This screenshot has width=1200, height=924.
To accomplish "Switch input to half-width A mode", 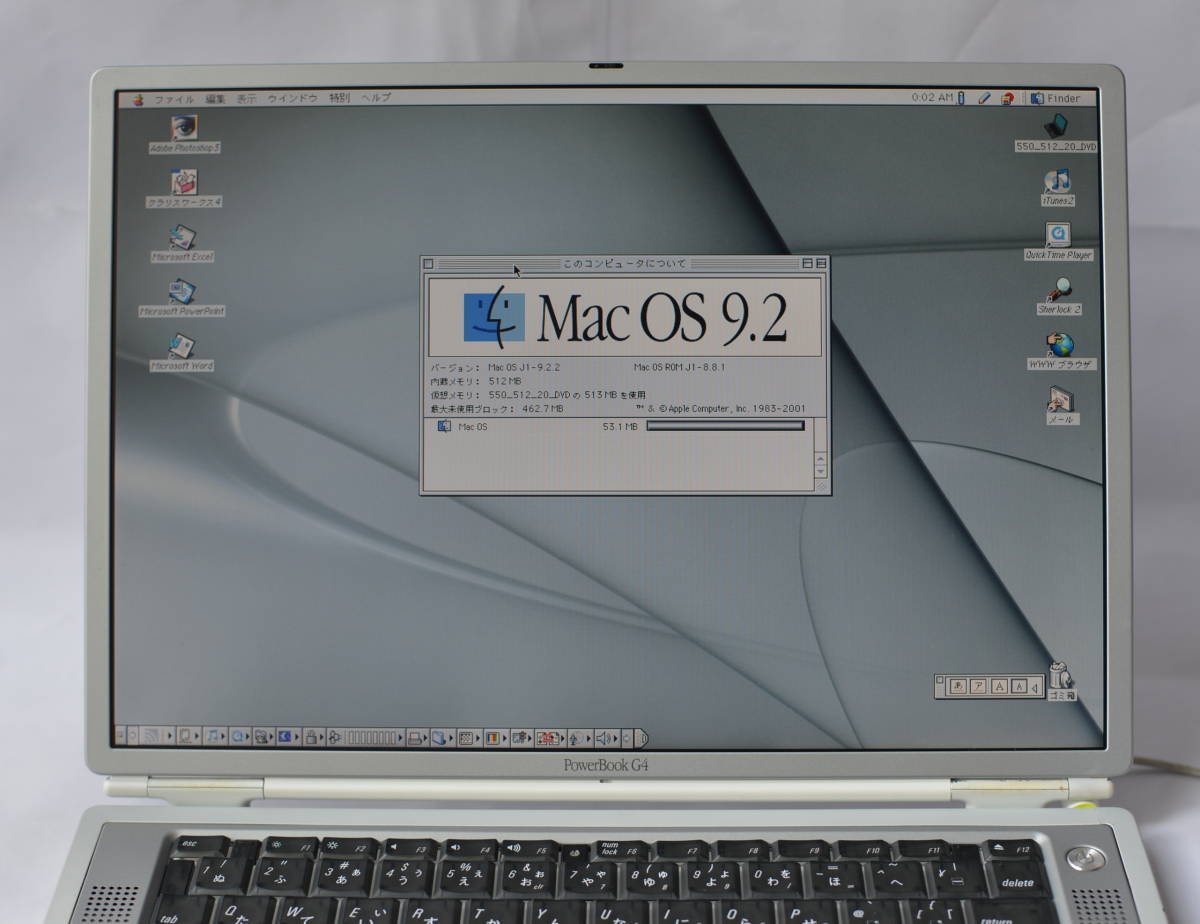I will click(1018, 686).
